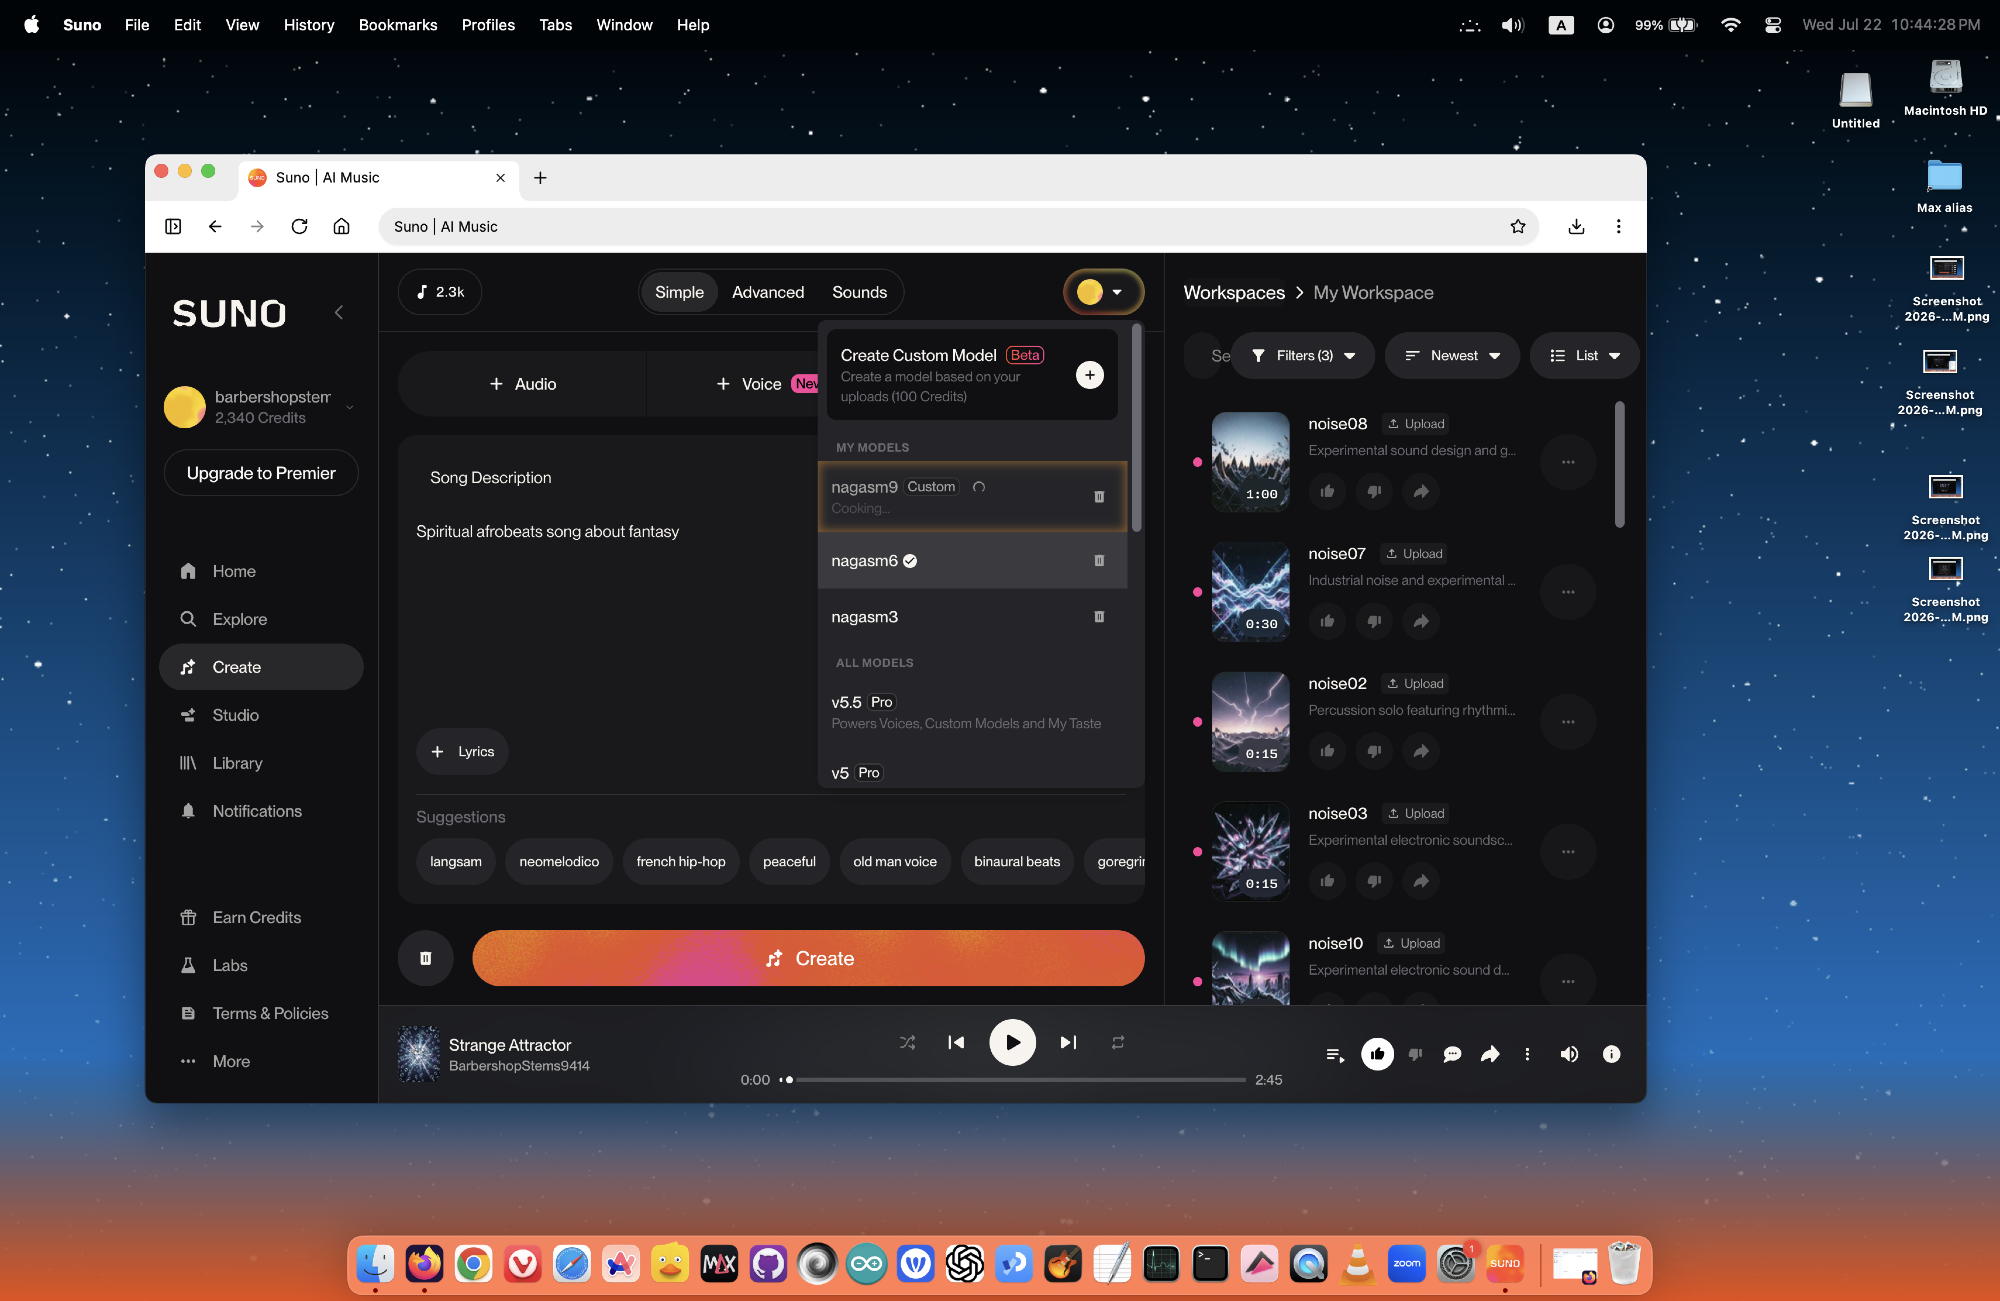The height and width of the screenshot is (1301, 2000).
Task: Clear the song form with the trash button
Action: [426, 958]
